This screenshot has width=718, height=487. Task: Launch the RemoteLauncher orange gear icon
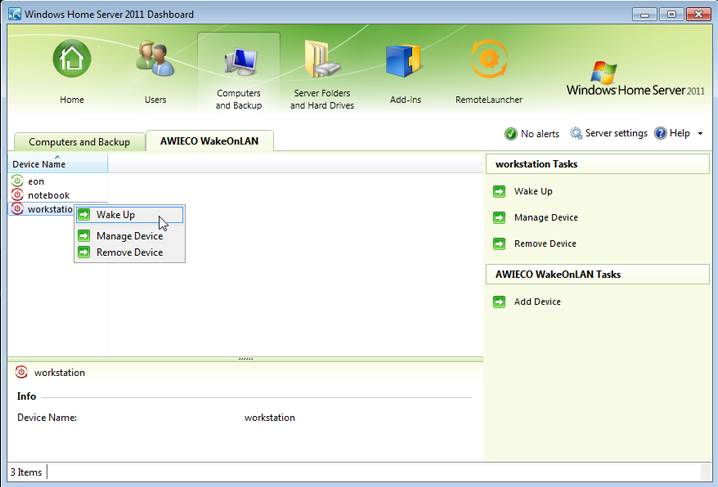coord(489,59)
